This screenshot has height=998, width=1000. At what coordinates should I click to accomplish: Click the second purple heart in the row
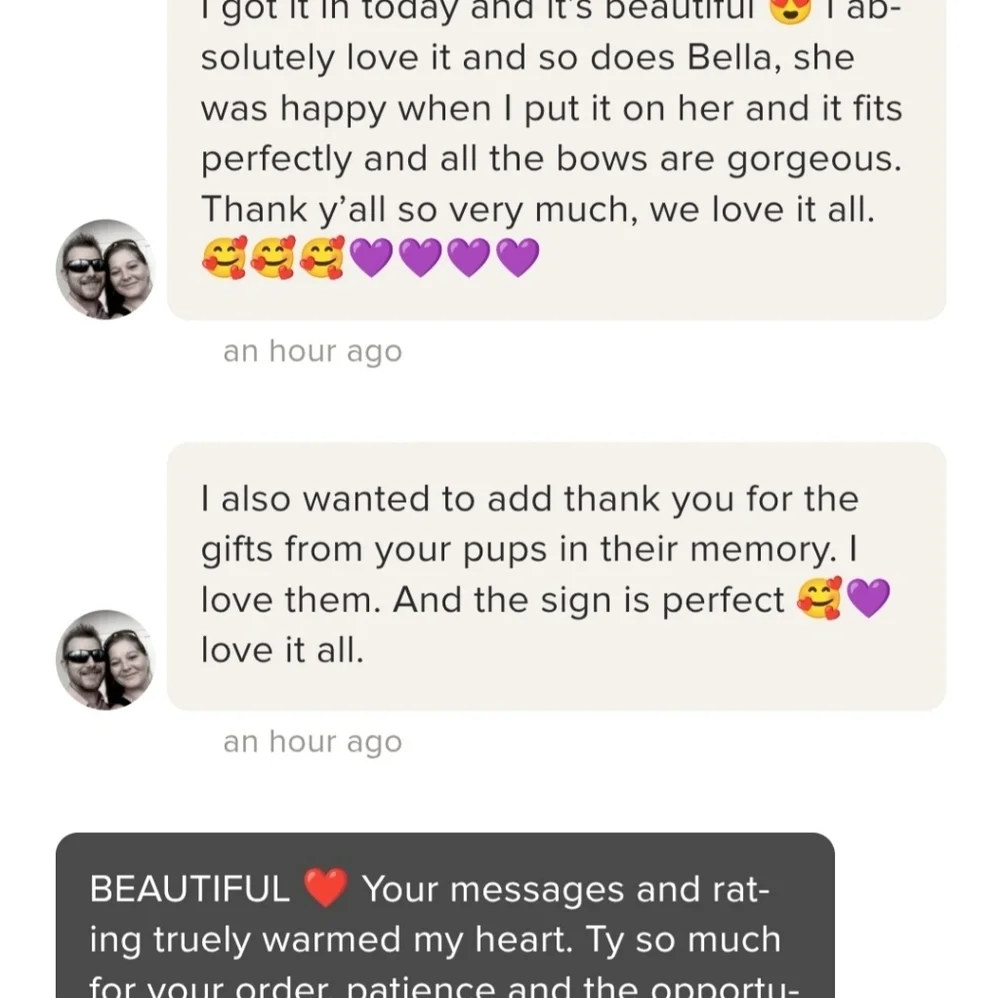pos(421,258)
